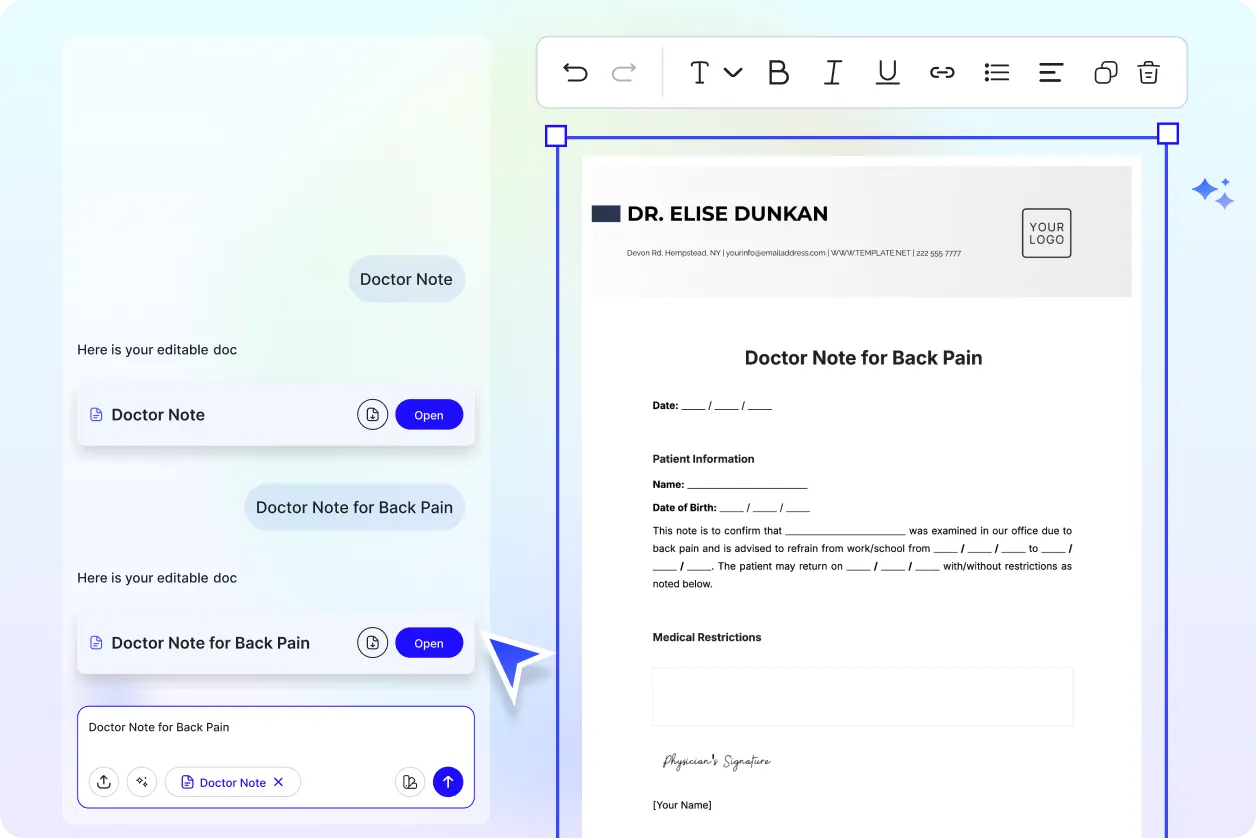Send the prompt with the arrow button
The height and width of the screenshot is (838, 1256).
click(448, 782)
